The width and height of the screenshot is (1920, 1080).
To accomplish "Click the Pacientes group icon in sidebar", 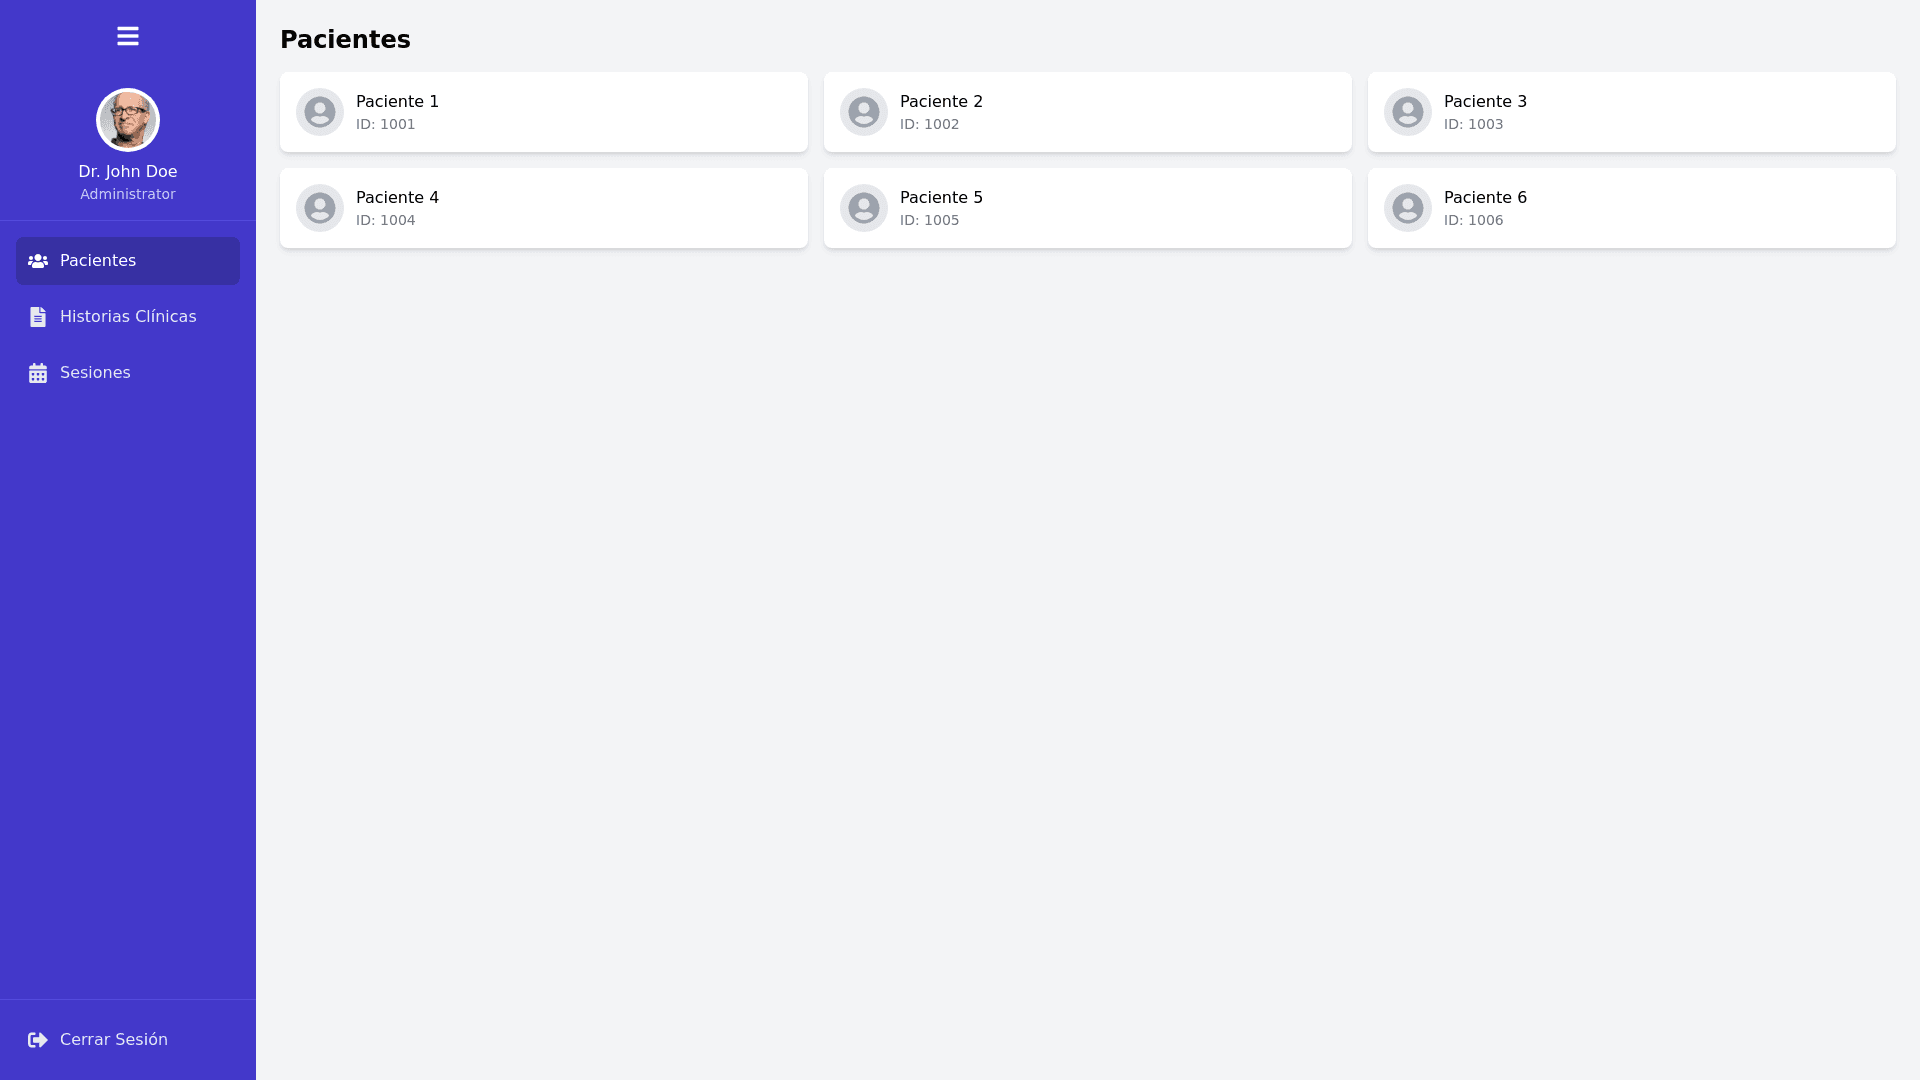I will point(38,261).
